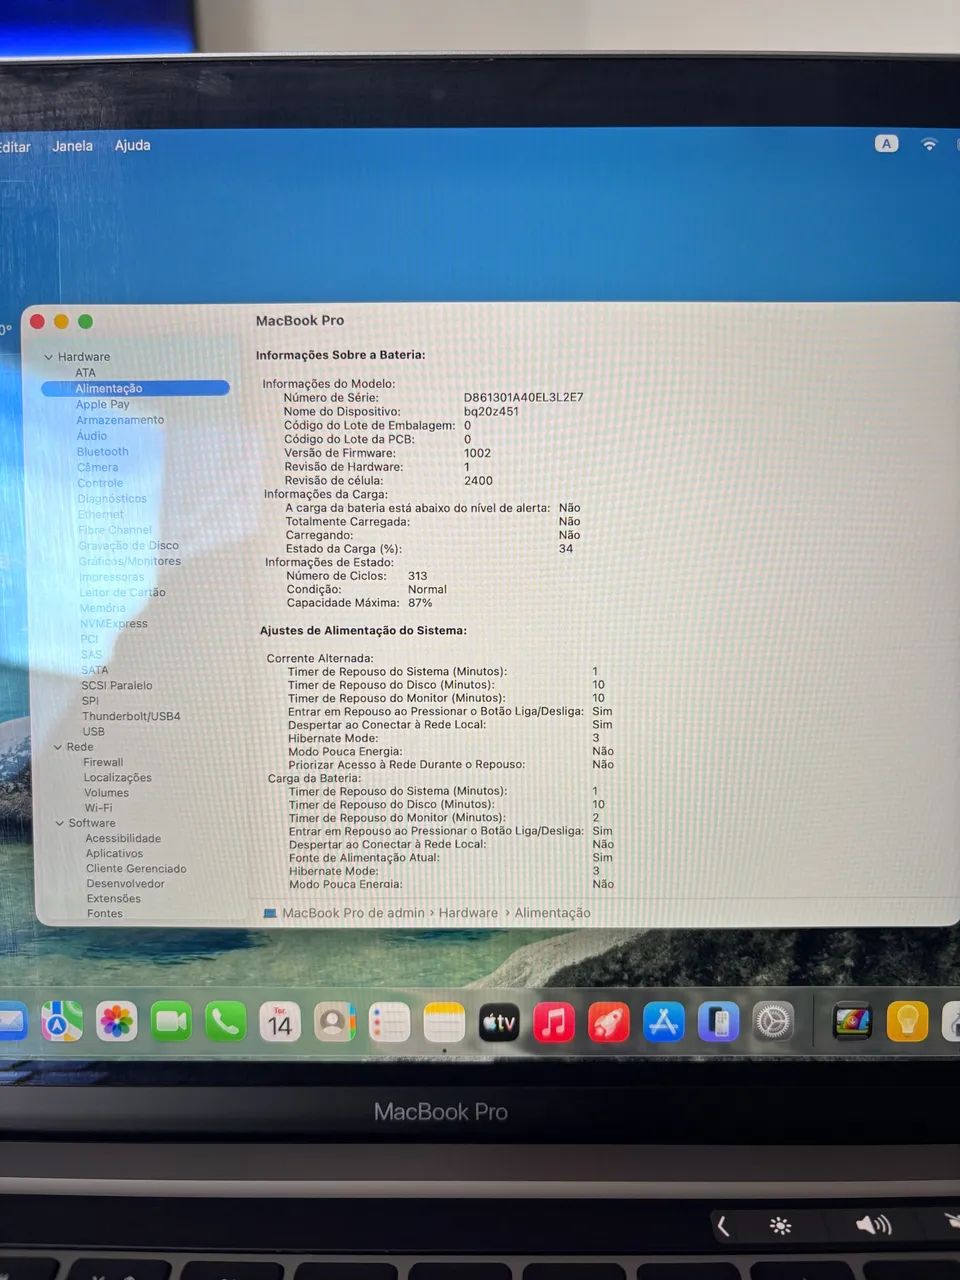The image size is (960, 1280).
Task: Select Bluetooth in the sidebar
Action: [x=102, y=452]
